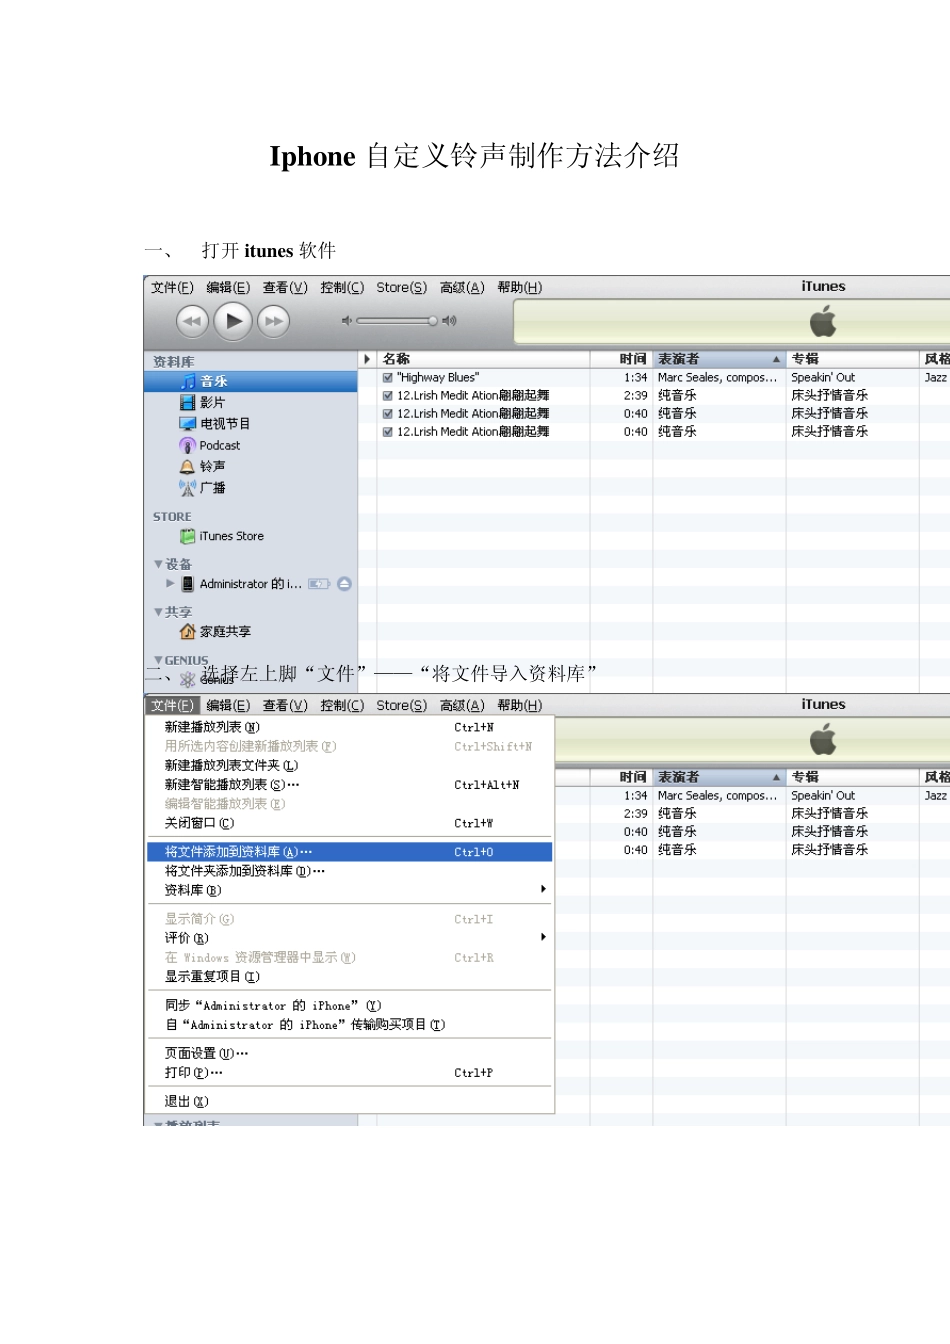Open the iTunes Store bag icon
Screen dimensions: 950x1344
pos(187,536)
